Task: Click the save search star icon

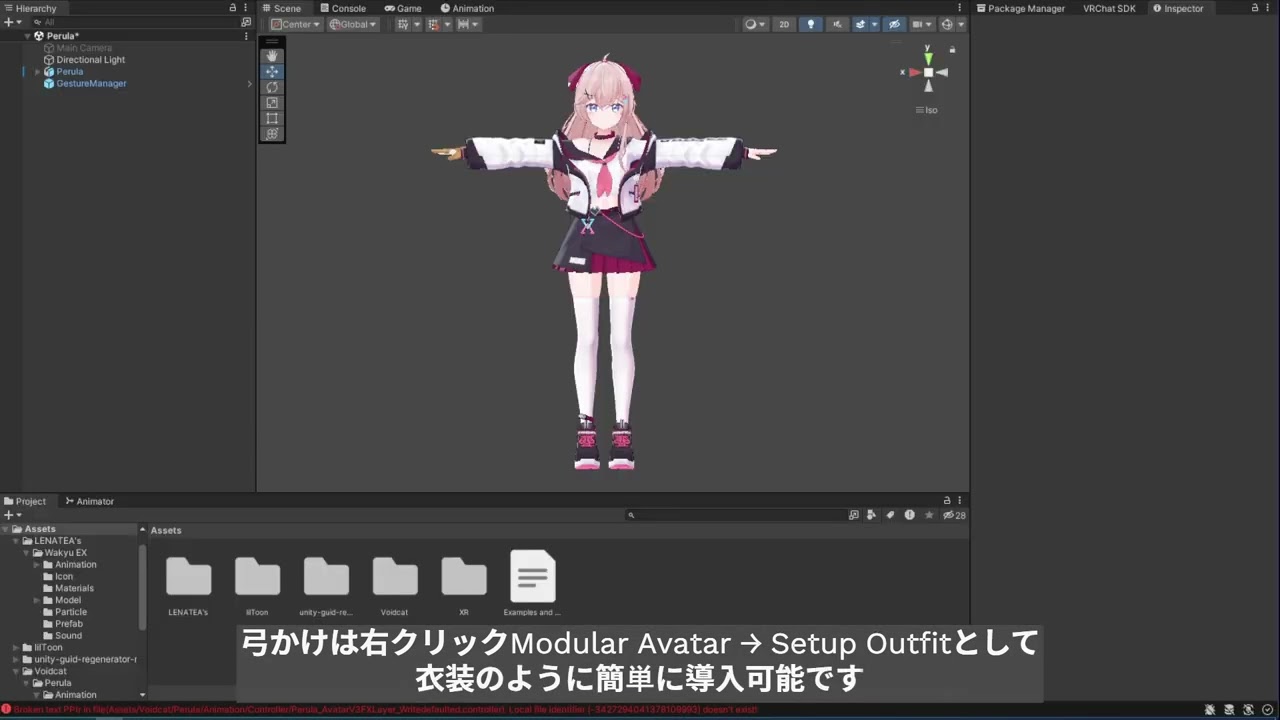Action: 929,515
